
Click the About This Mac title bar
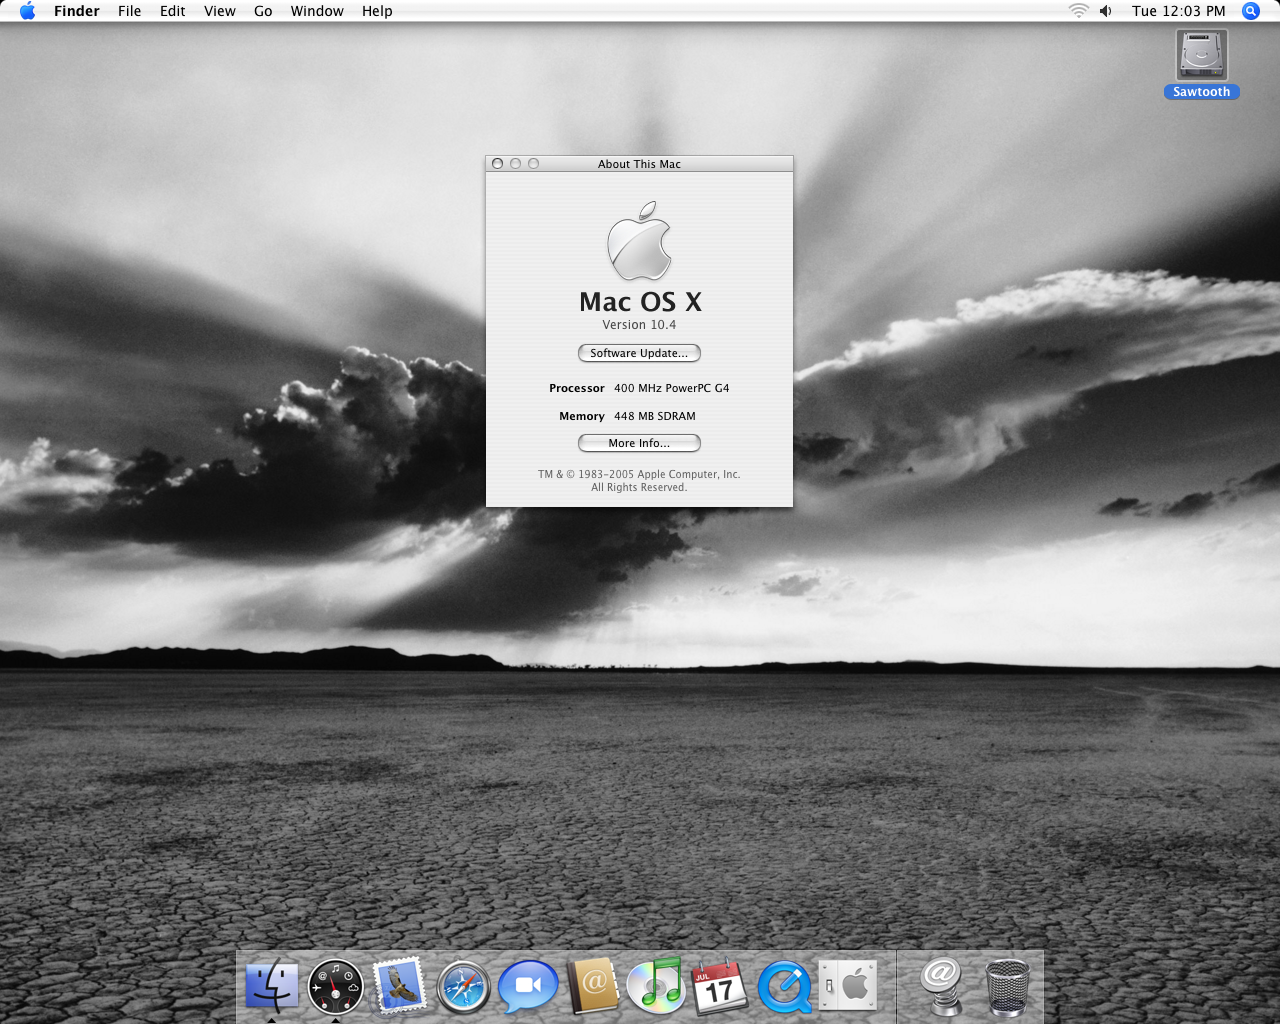click(639, 164)
